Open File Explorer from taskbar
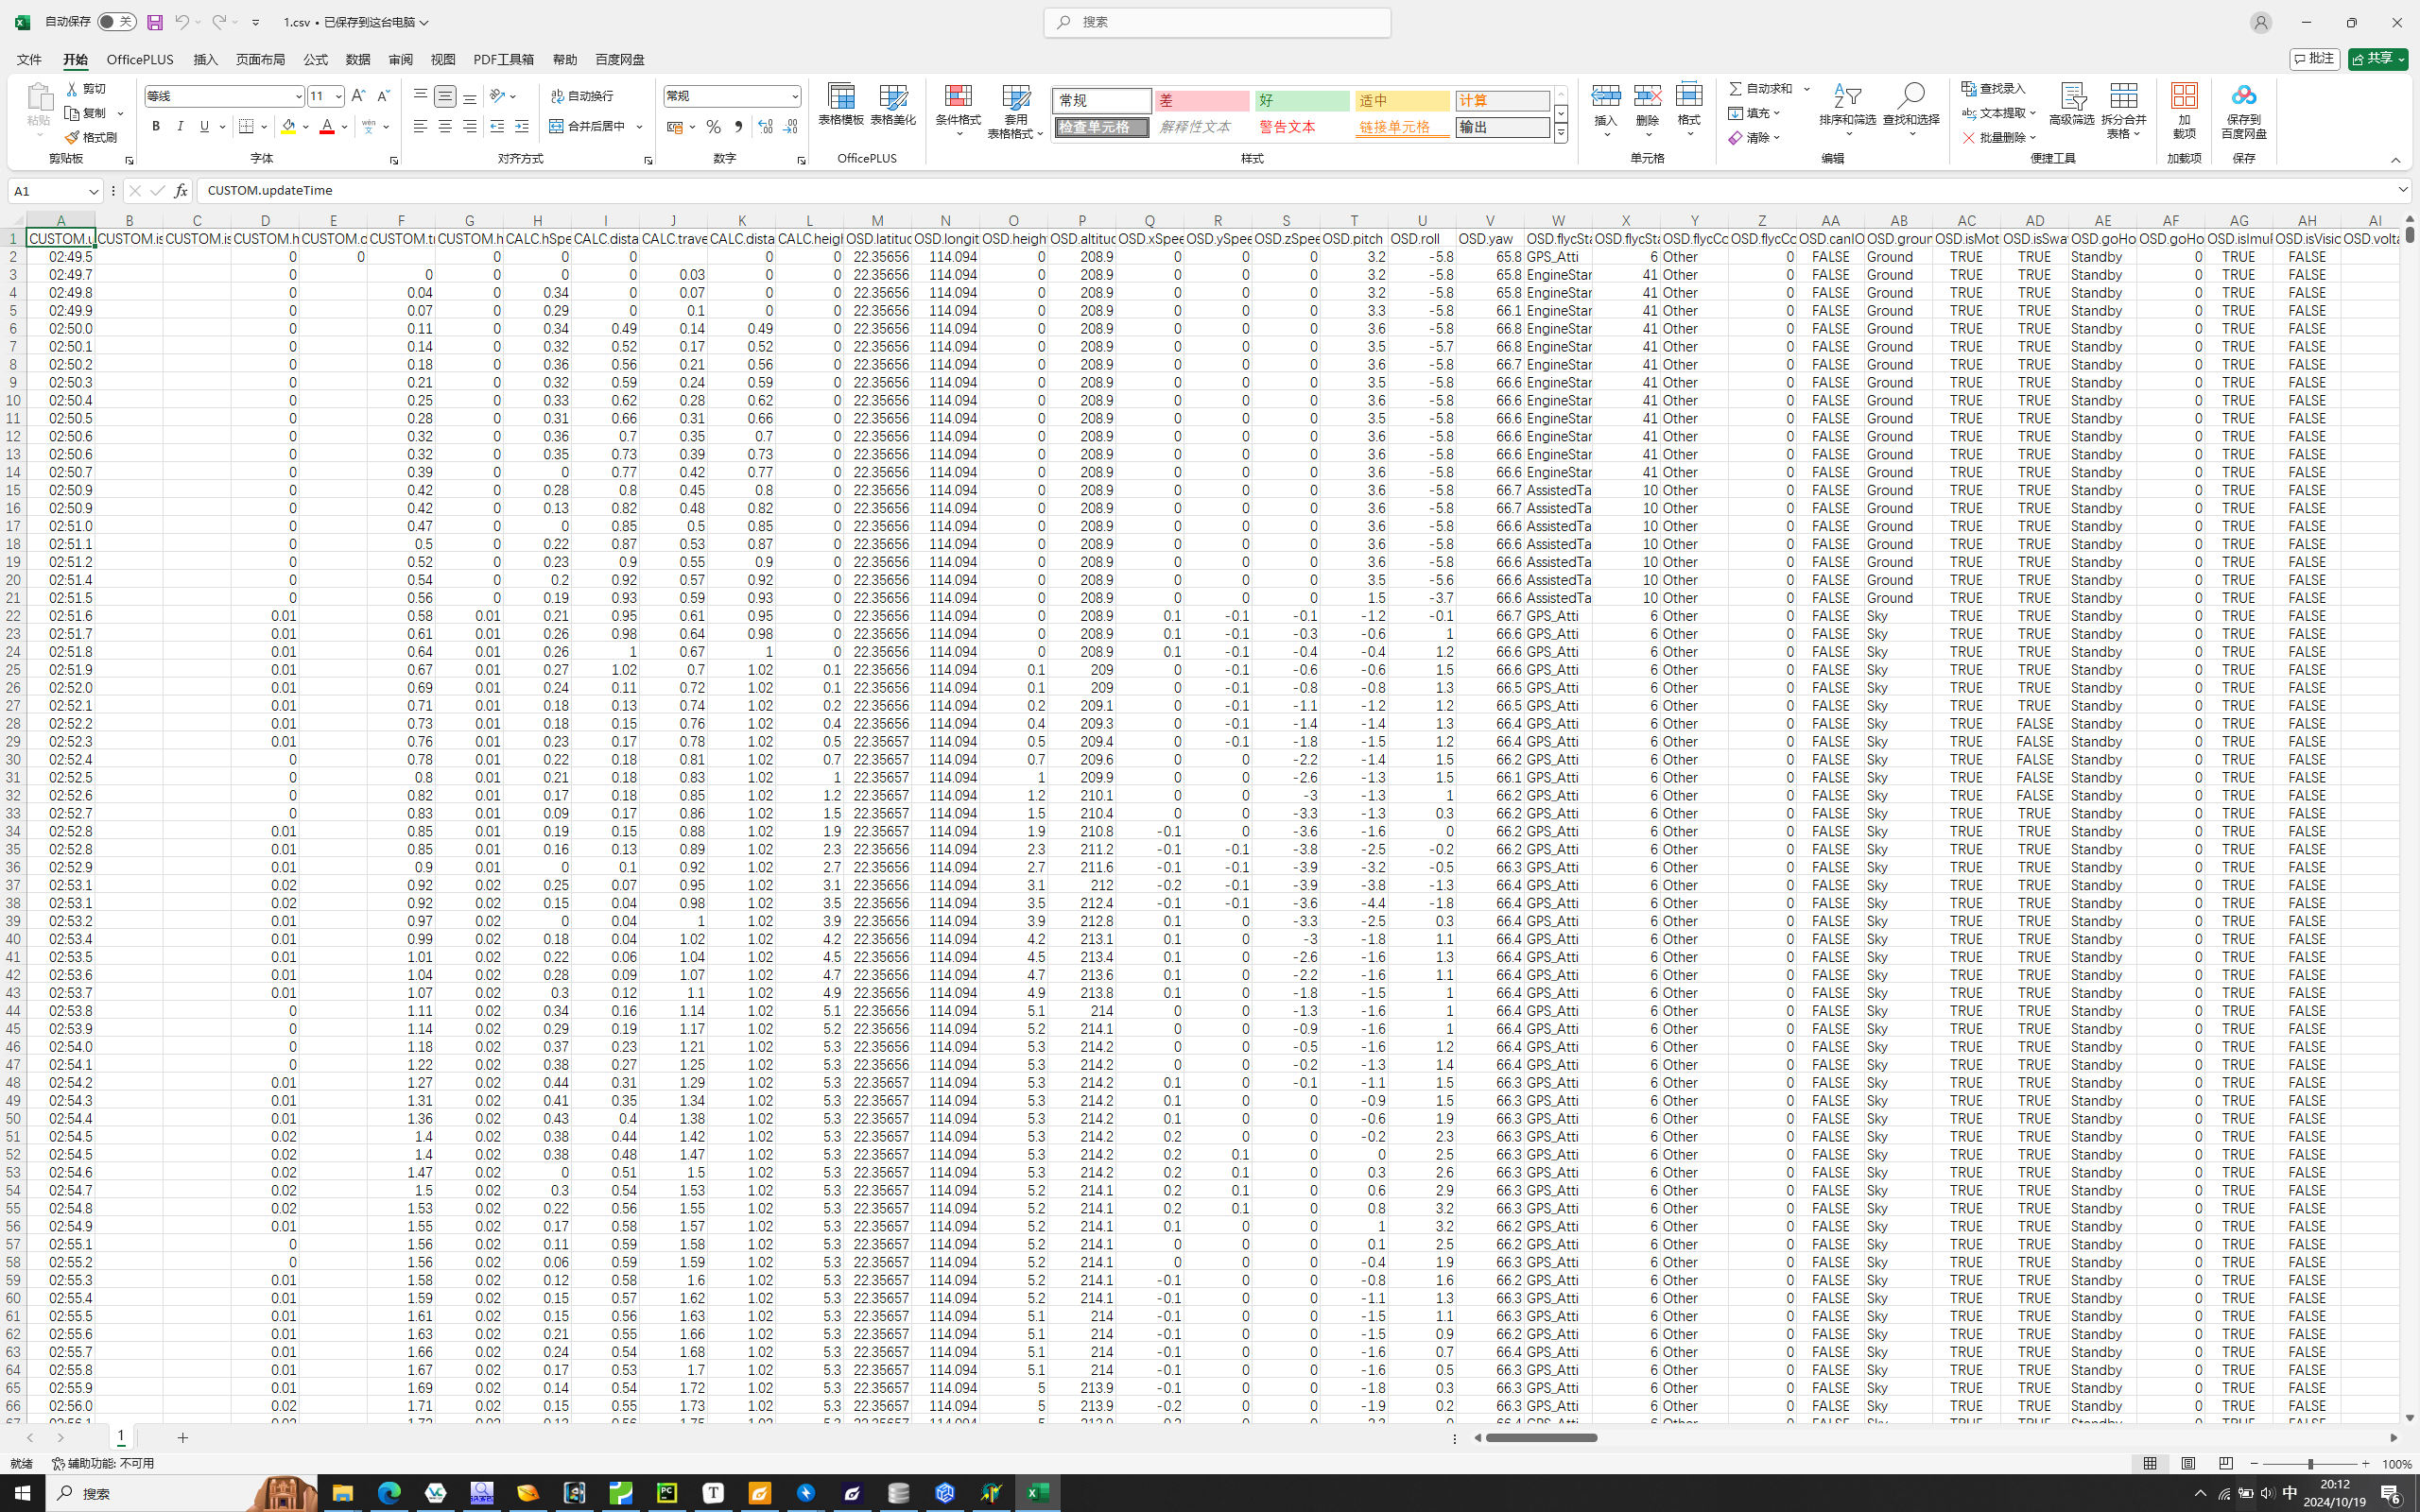Image resolution: width=2420 pixels, height=1512 pixels. tap(342, 1493)
